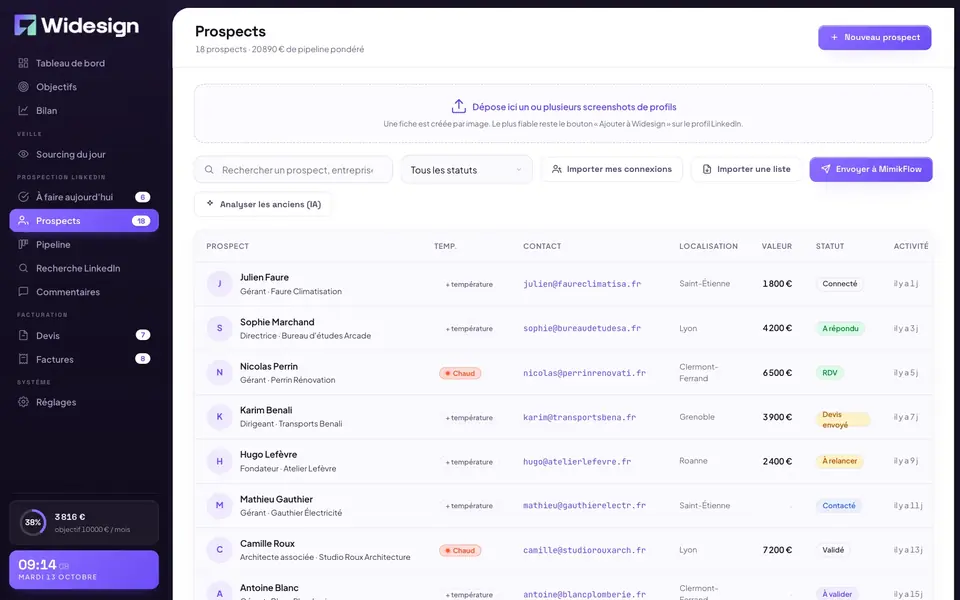
Task: Set temperature for Julien Faure
Action: tap(469, 284)
